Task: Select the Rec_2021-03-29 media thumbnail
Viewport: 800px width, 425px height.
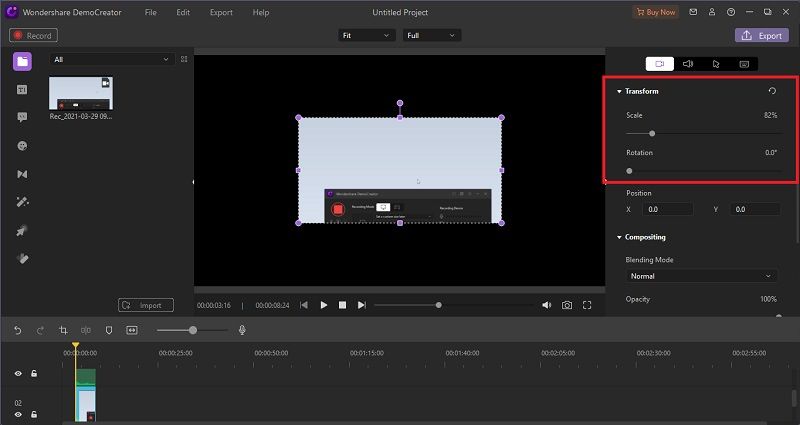Action: [81, 93]
